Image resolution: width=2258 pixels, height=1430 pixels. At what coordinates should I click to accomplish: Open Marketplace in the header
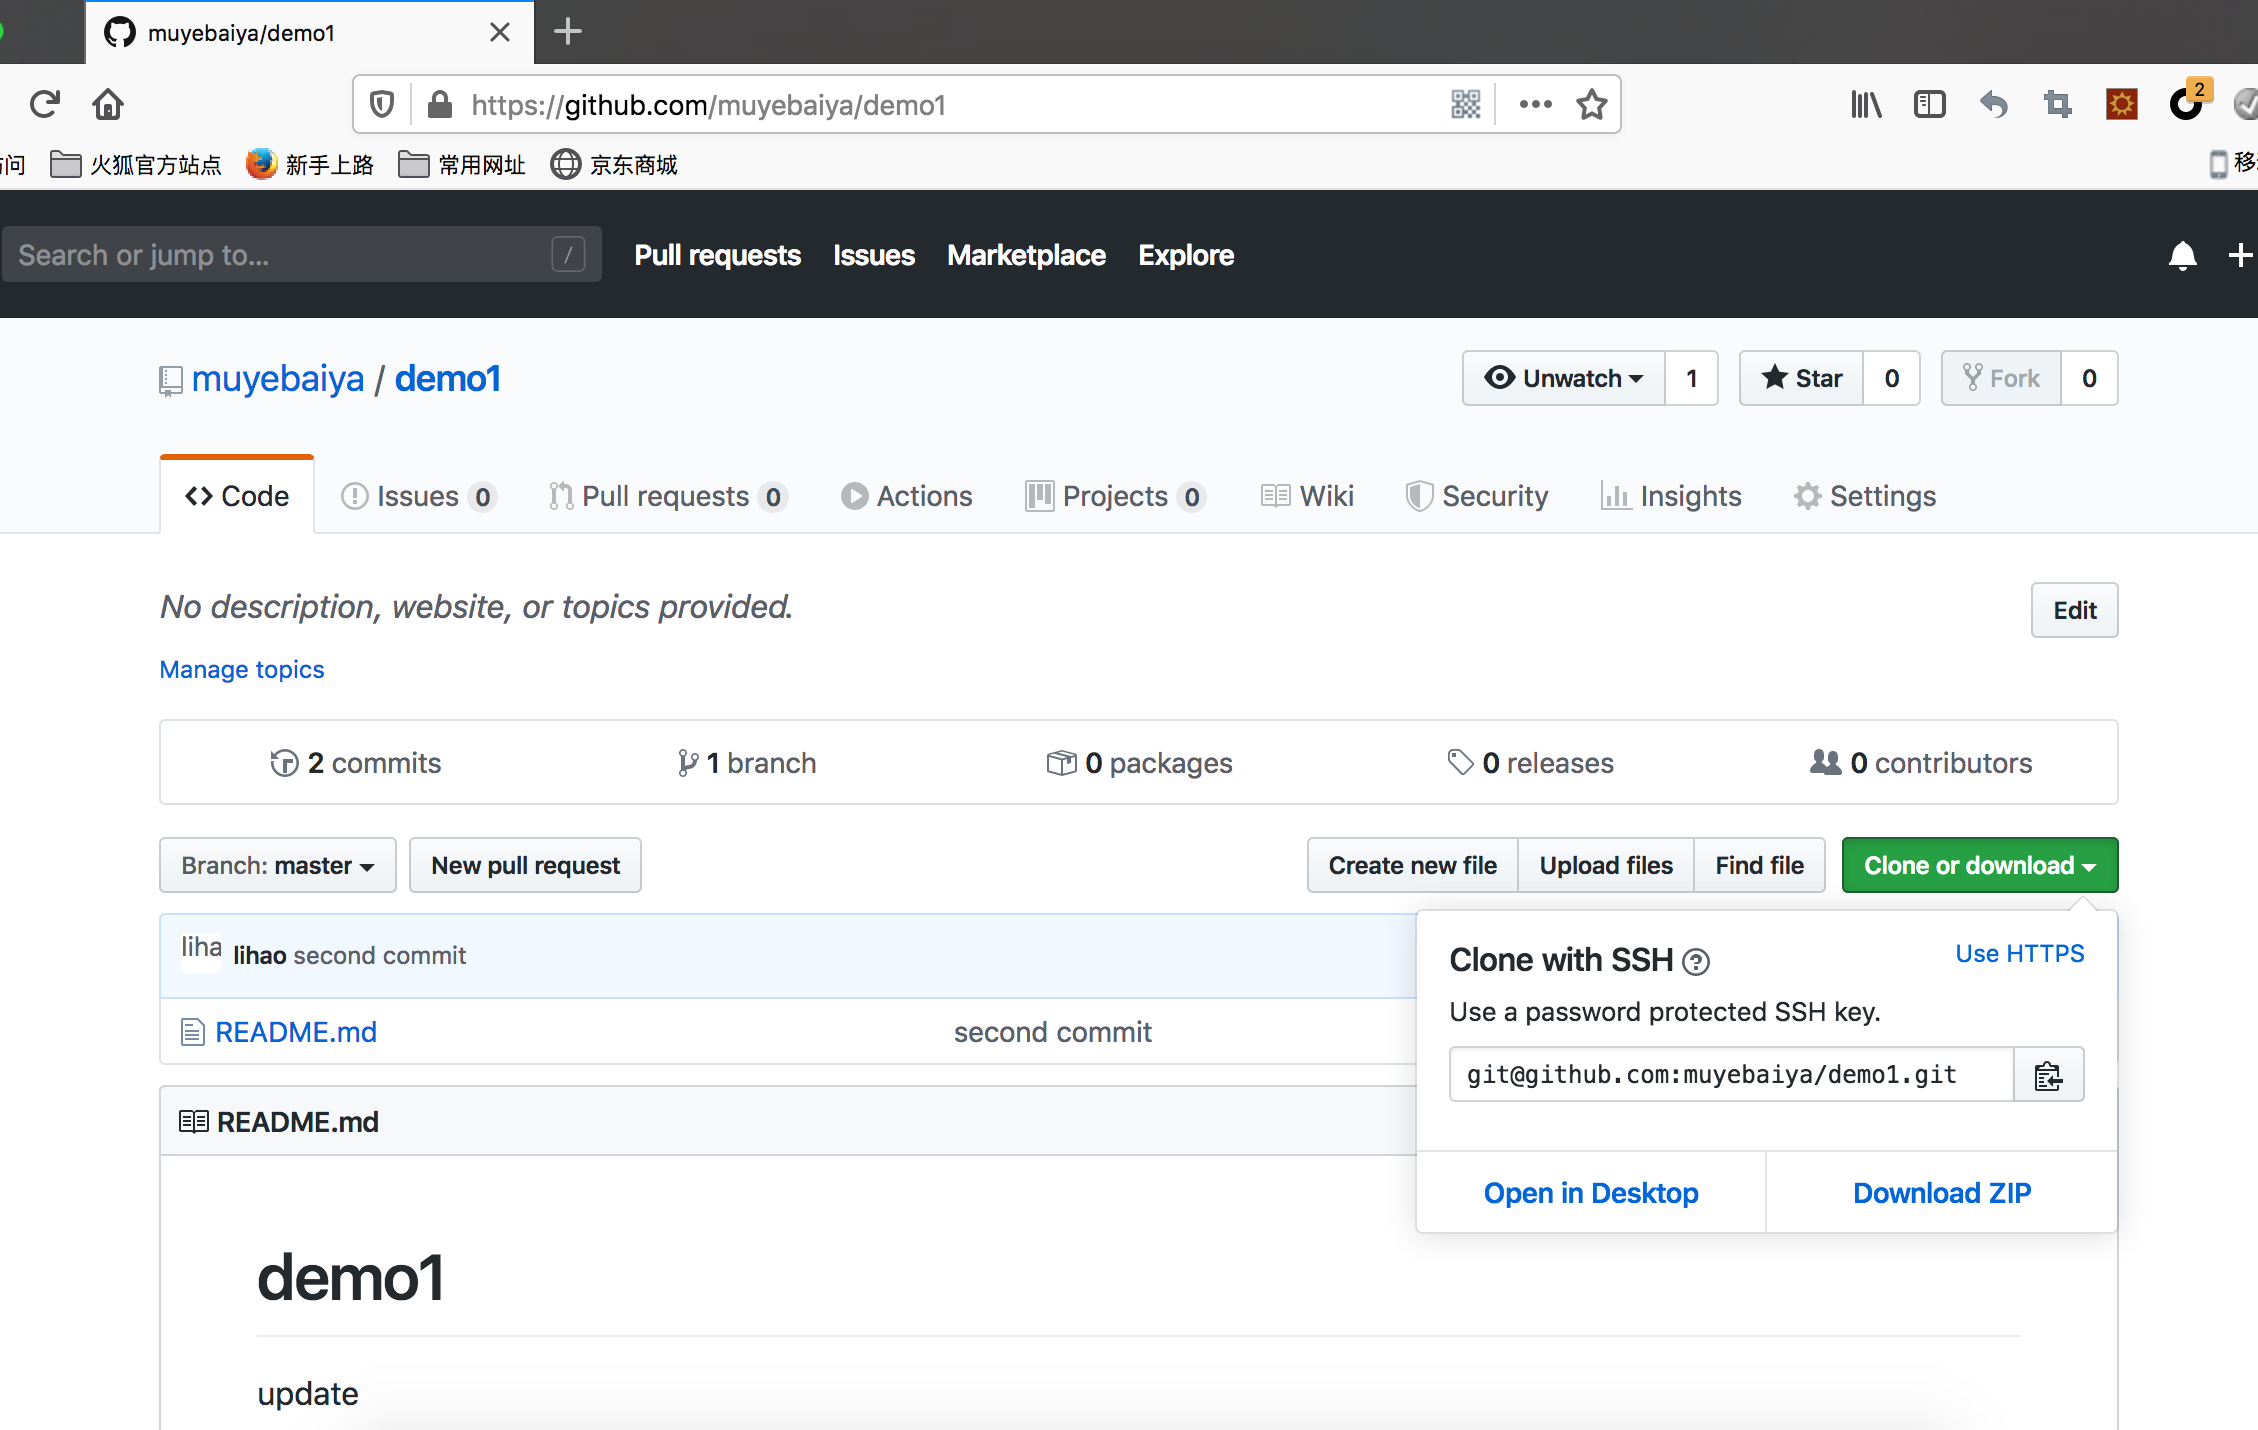1026,255
